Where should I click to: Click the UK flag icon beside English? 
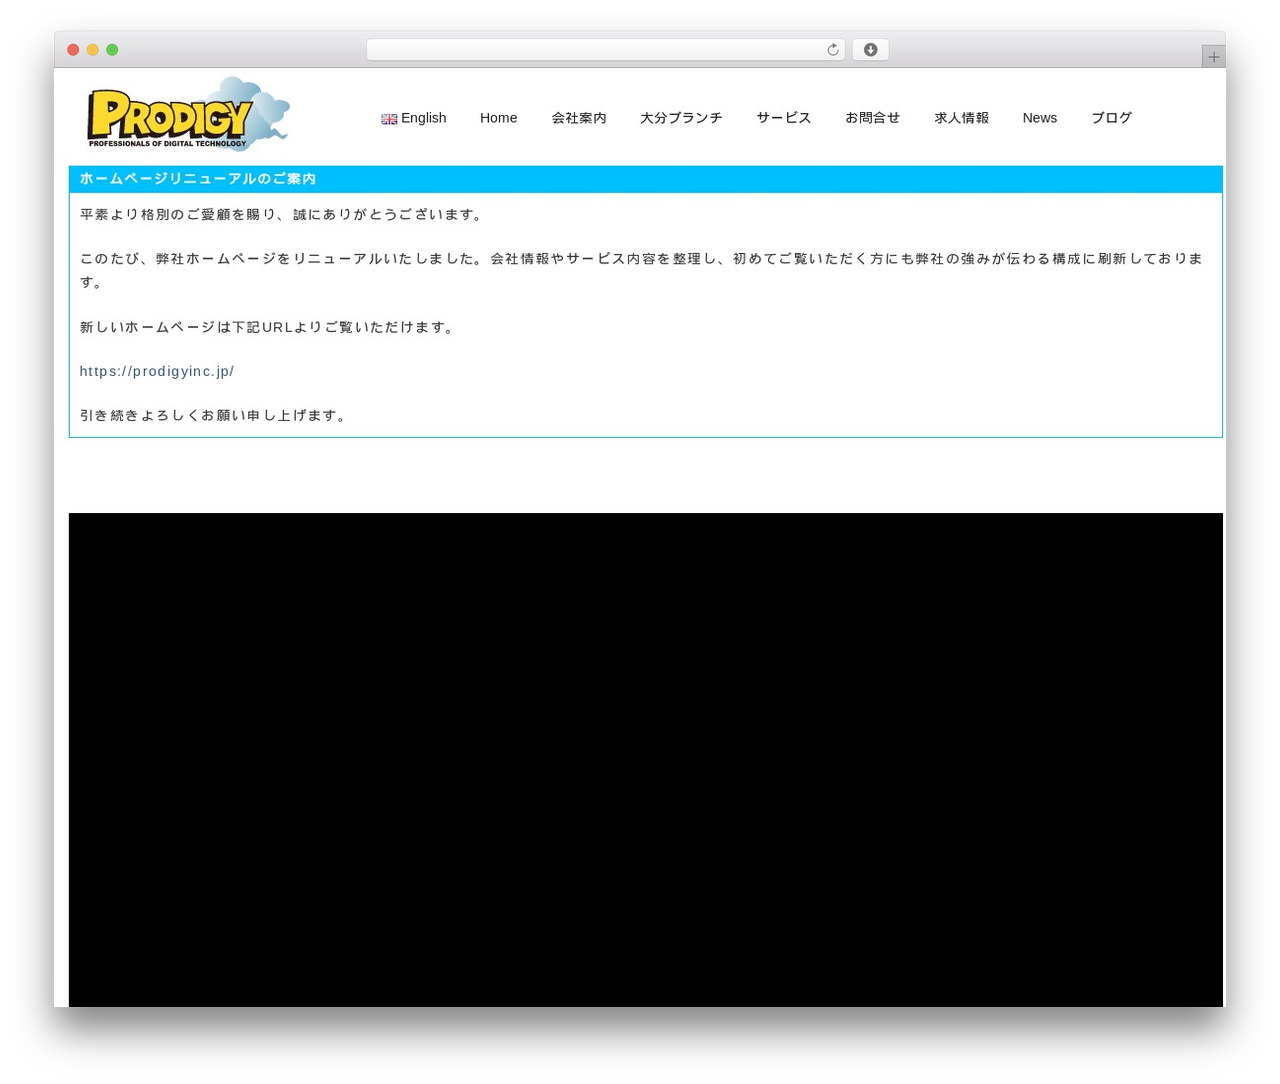click(389, 119)
